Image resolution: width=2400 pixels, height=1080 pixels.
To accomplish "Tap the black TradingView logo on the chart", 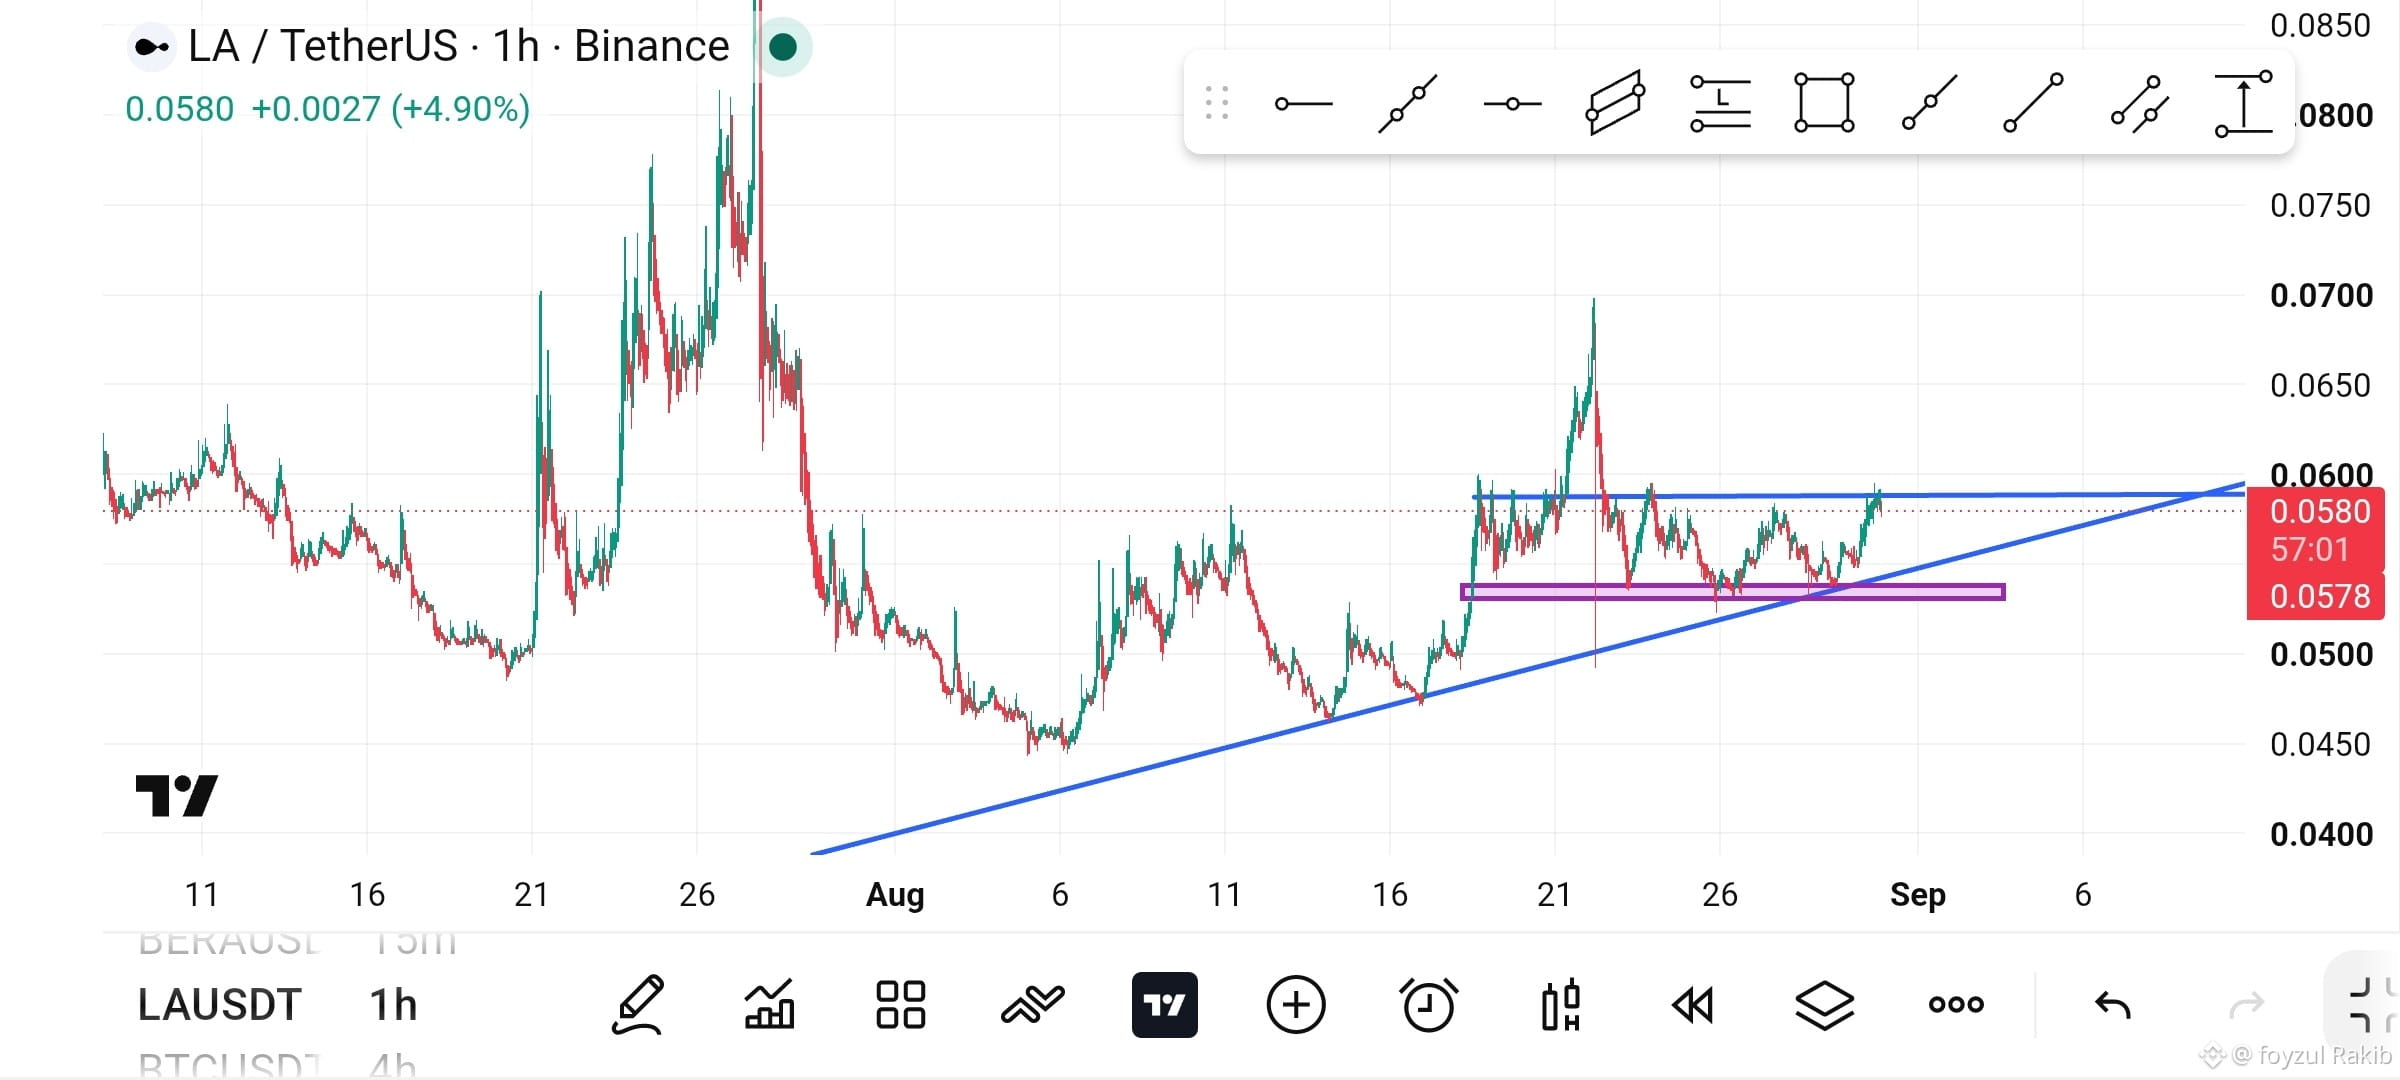I will point(177,796).
